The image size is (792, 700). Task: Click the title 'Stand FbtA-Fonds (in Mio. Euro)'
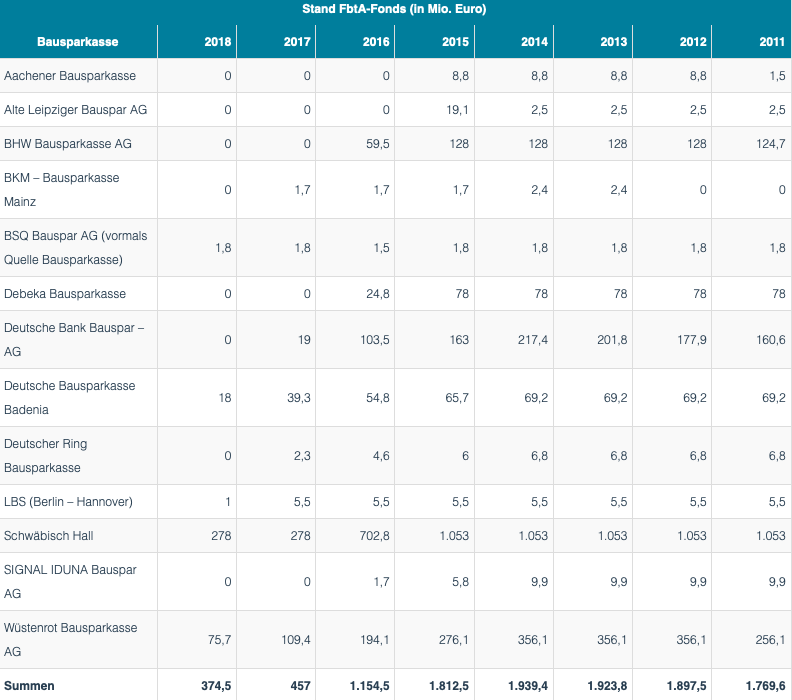point(394,9)
